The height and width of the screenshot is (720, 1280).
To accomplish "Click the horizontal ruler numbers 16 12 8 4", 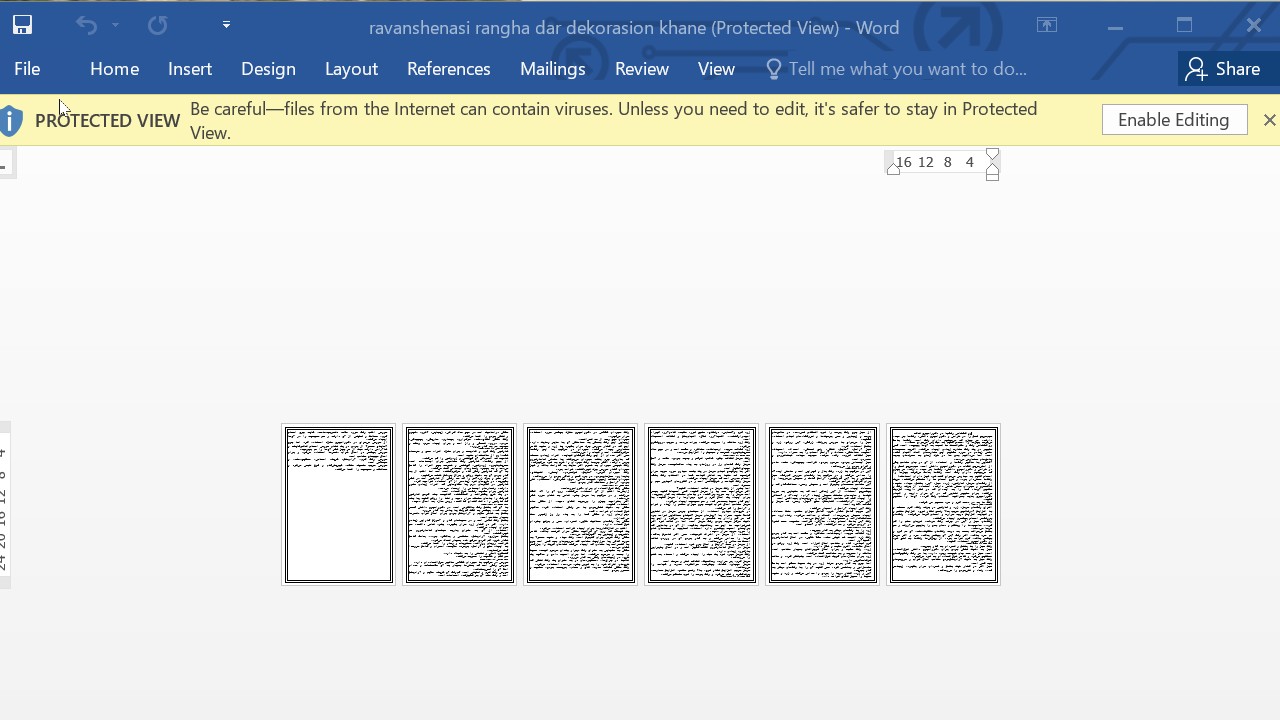I will click(x=935, y=162).
